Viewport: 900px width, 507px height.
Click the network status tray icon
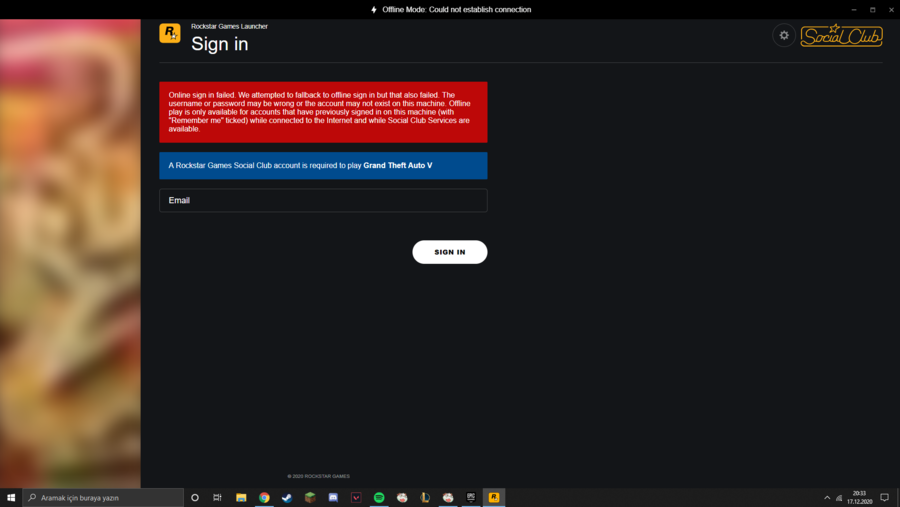pos(839,498)
